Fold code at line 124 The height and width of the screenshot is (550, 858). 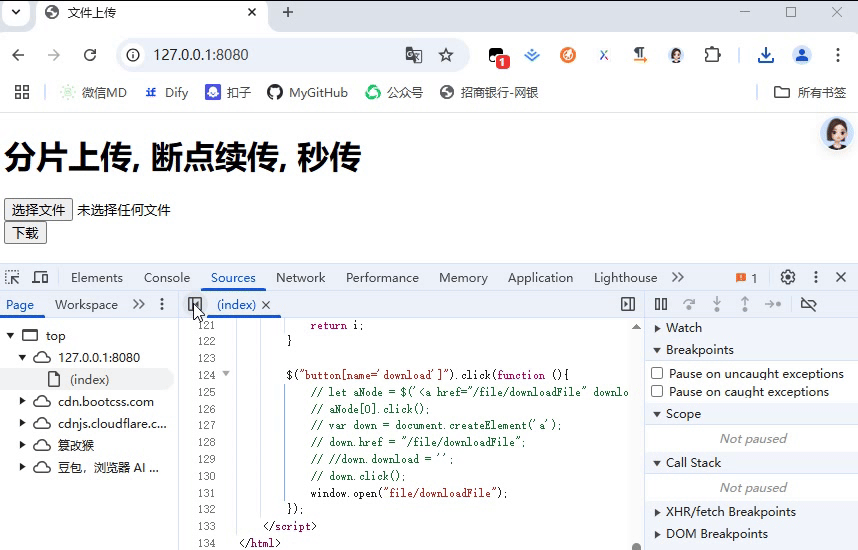coord(226,374)
